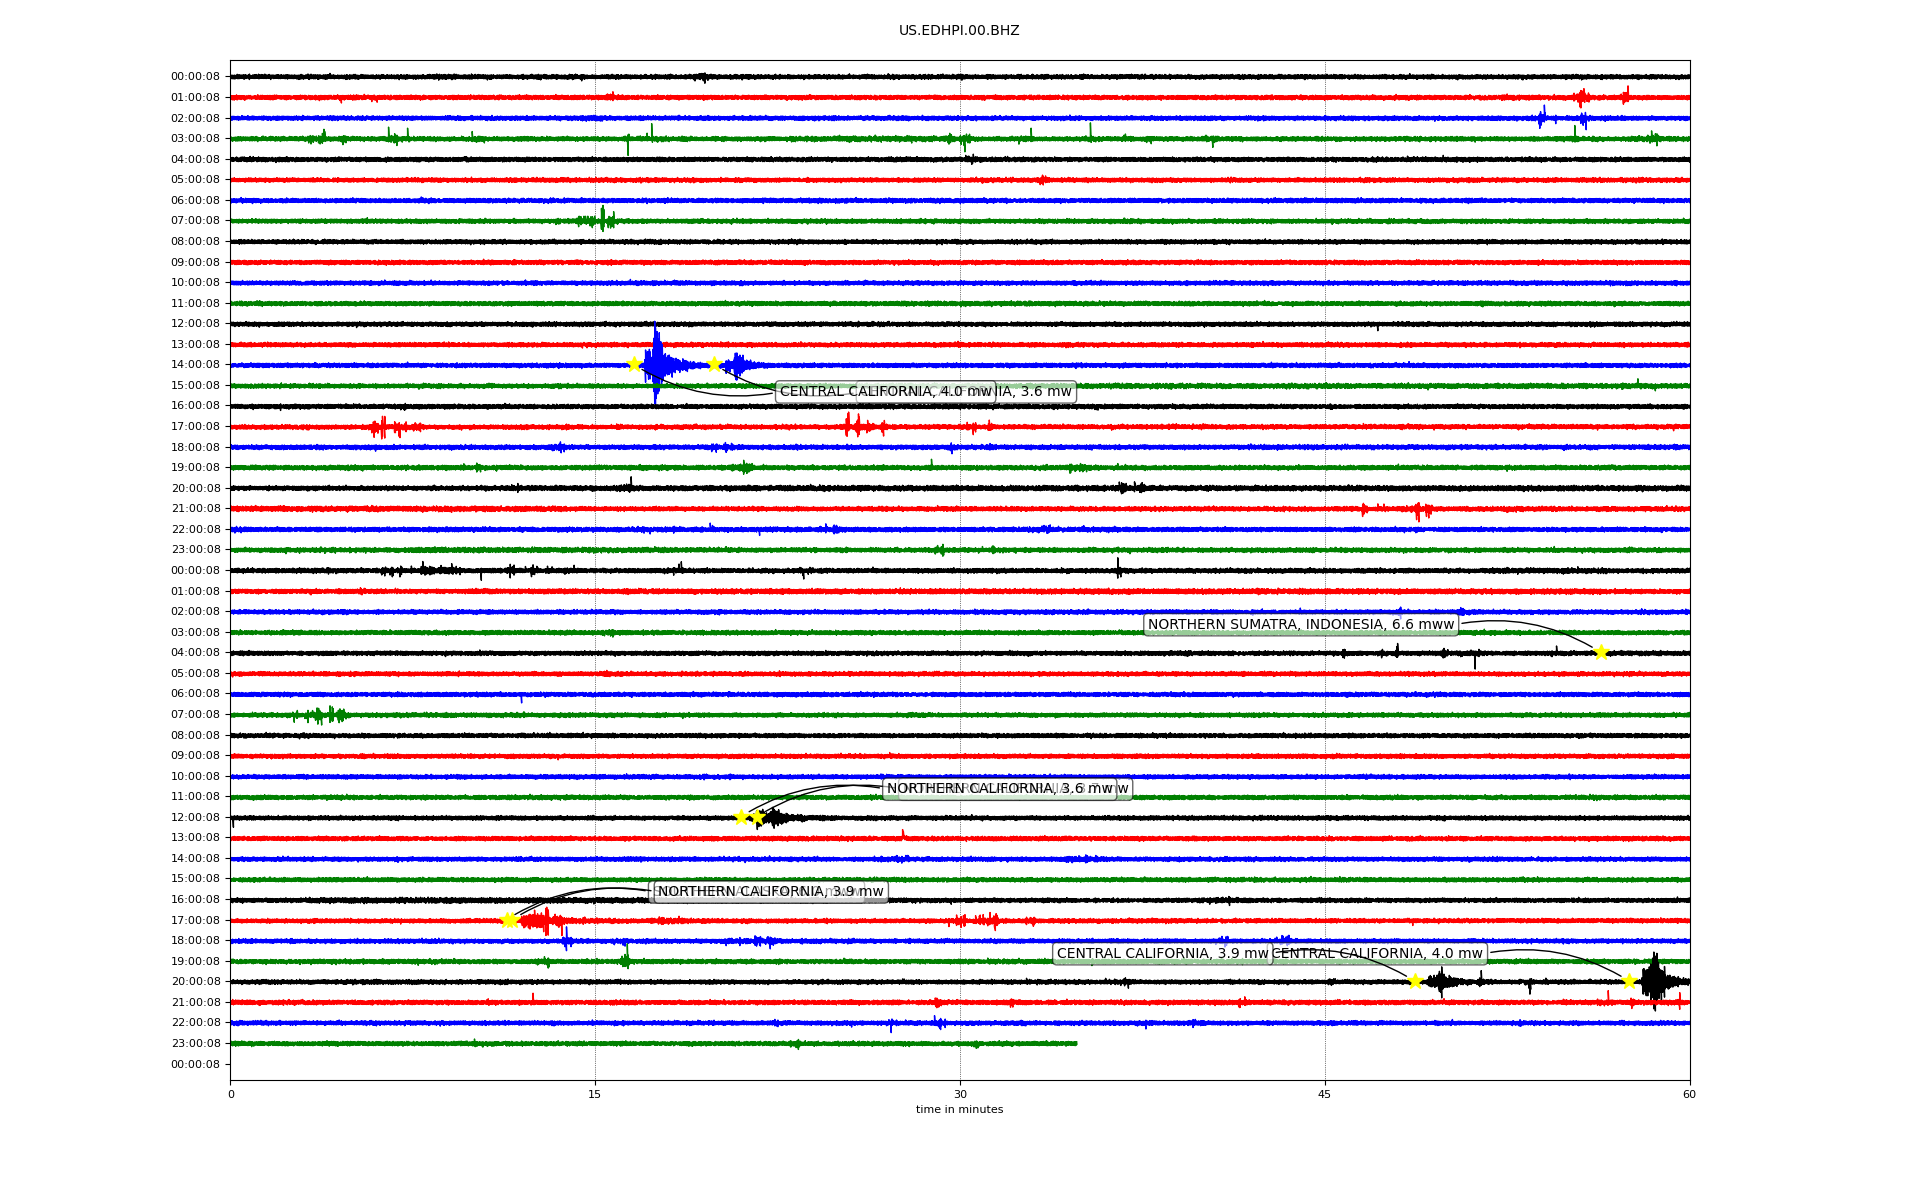Click the 15 tick label on the x-axis
The height and width of the screenshot is (1200, 1920).
point(595,1094)
